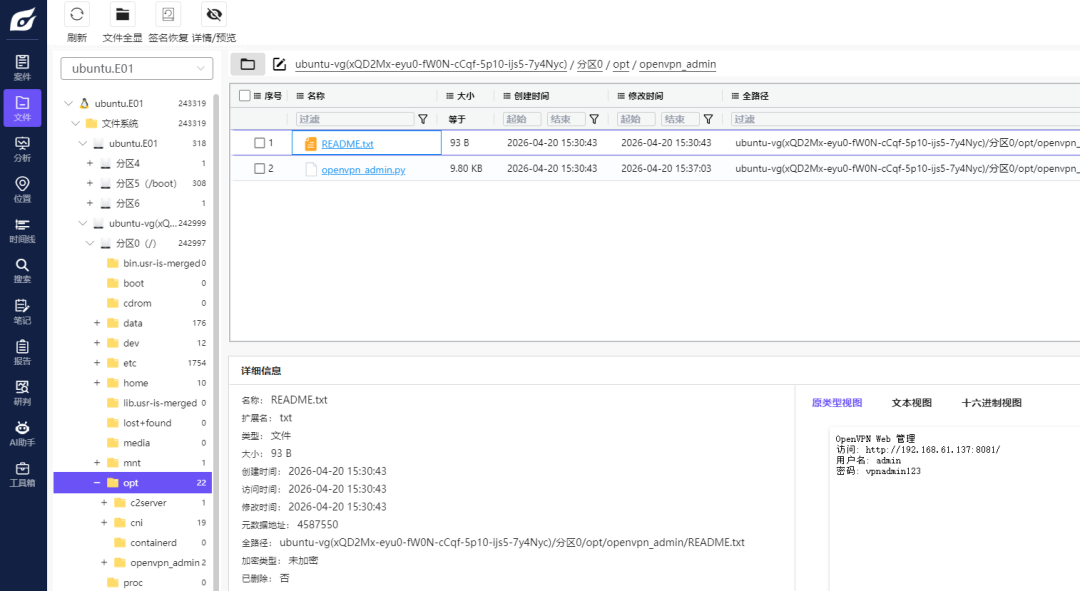Open the openvpn_admin.py file link
This screenshot has height=591, width=1080.
(363, 169)
